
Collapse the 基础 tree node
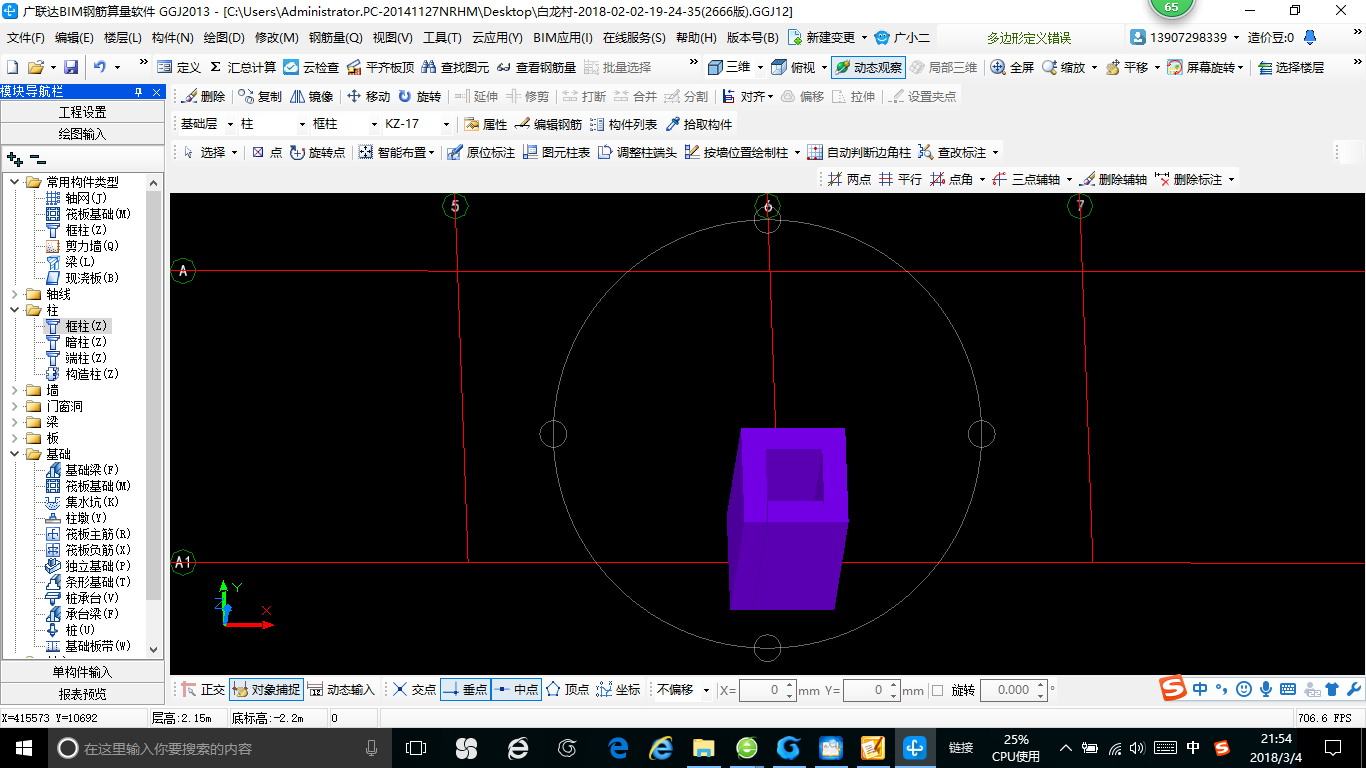click(14, 454)
